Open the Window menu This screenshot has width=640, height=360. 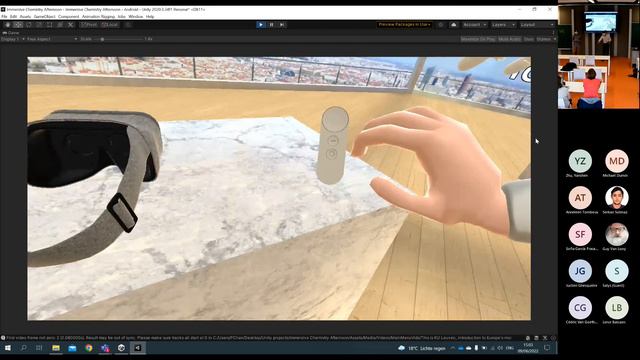point(136,17)
